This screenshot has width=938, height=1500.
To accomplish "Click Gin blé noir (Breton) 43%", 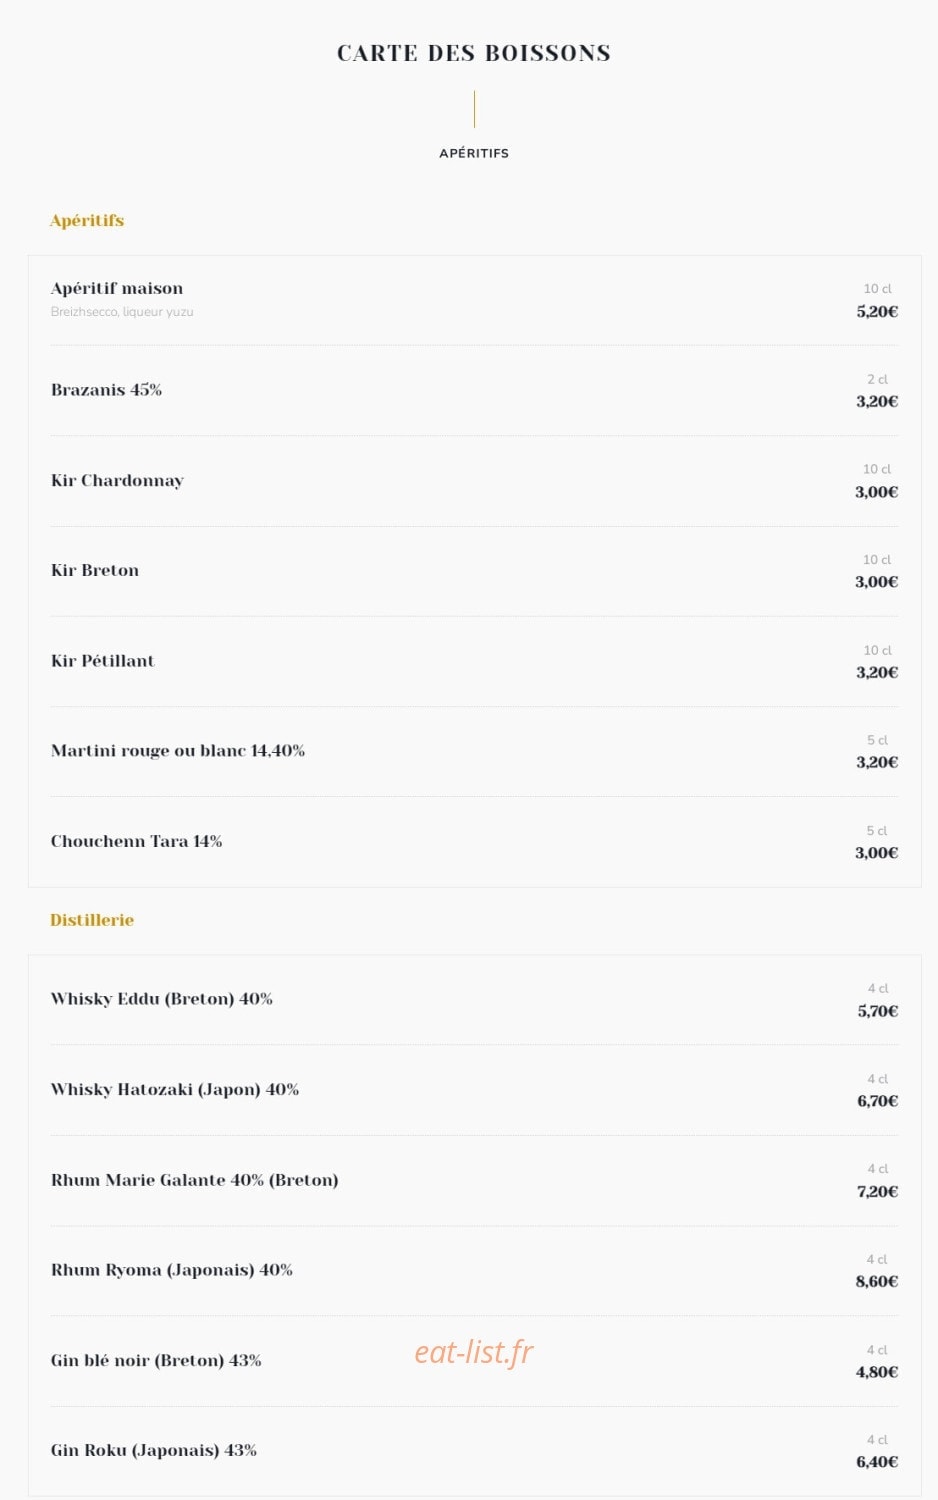I will click(156, 1360).
